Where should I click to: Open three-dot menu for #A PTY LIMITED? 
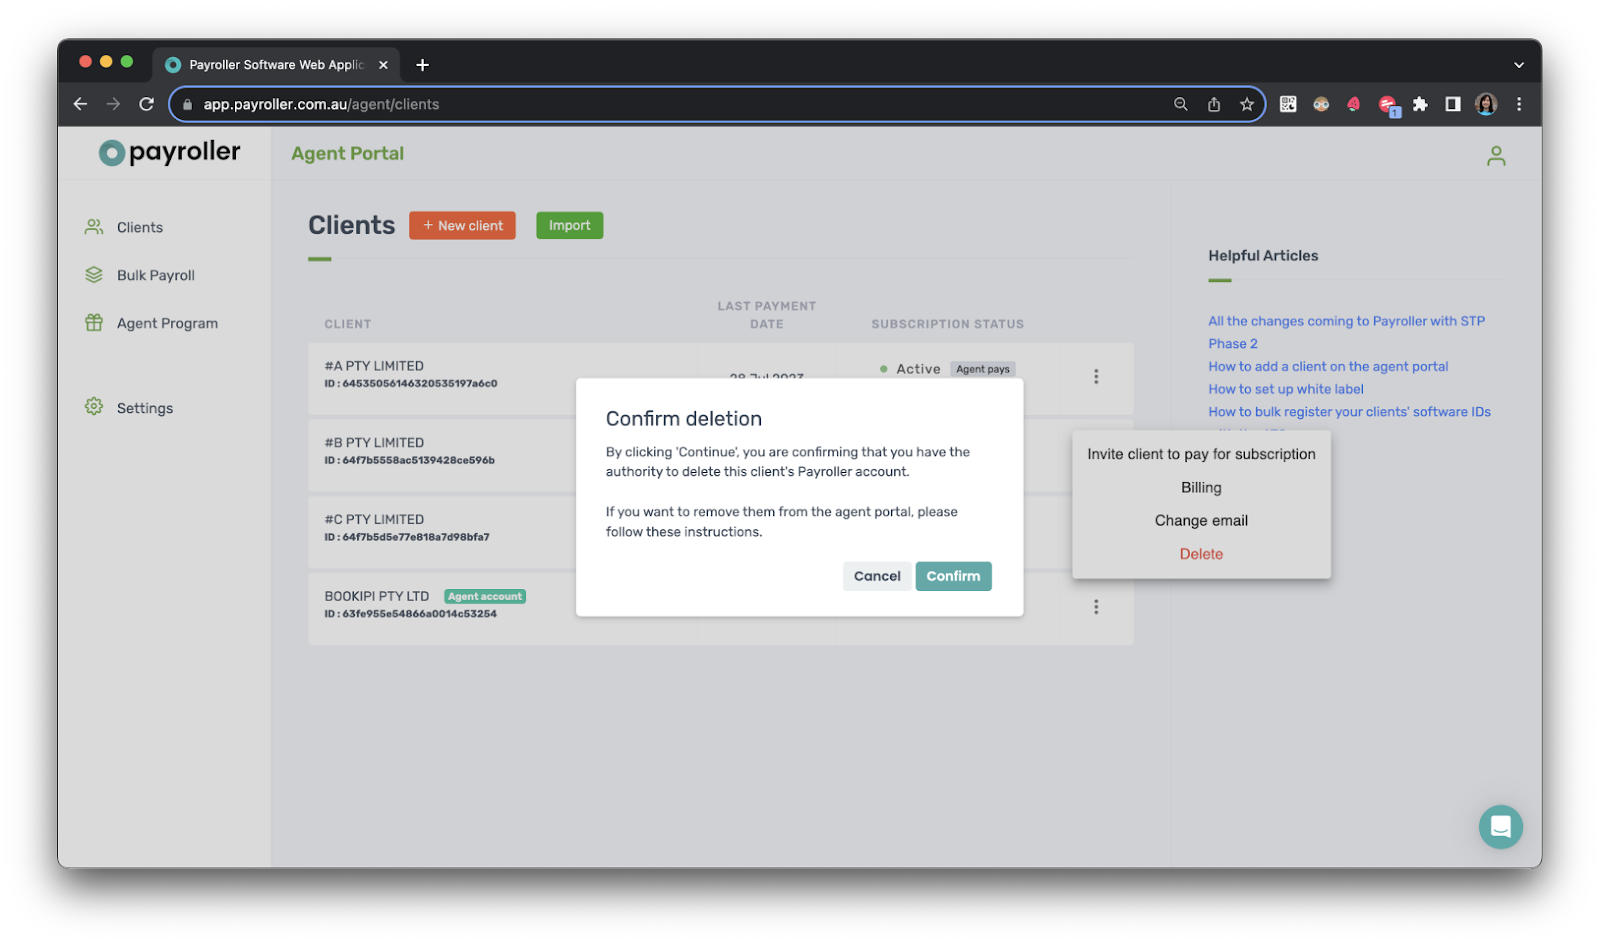point(1096,377)
